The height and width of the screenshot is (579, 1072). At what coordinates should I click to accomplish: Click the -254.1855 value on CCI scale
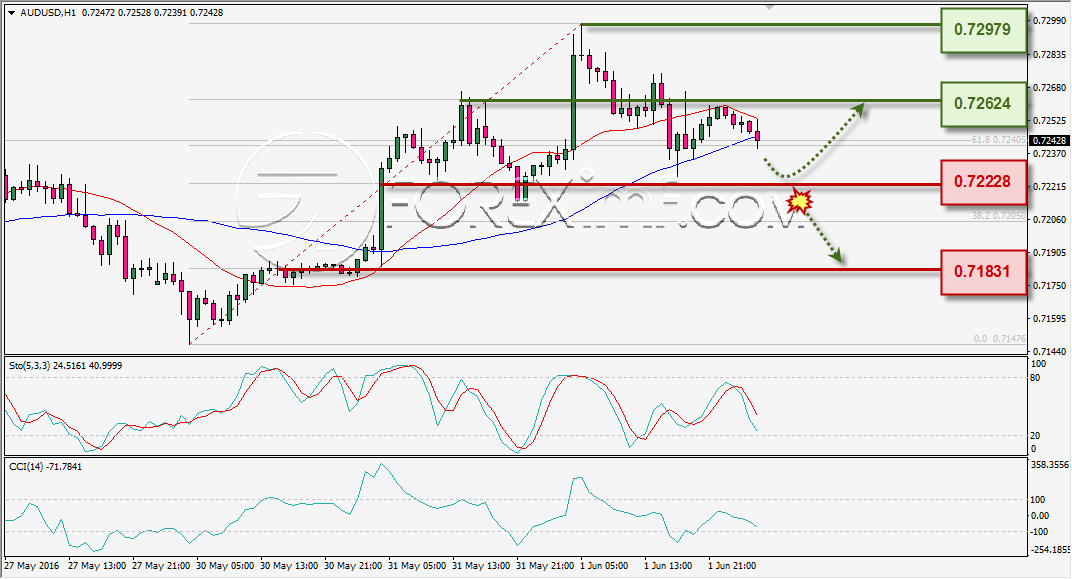point(1050,550)
